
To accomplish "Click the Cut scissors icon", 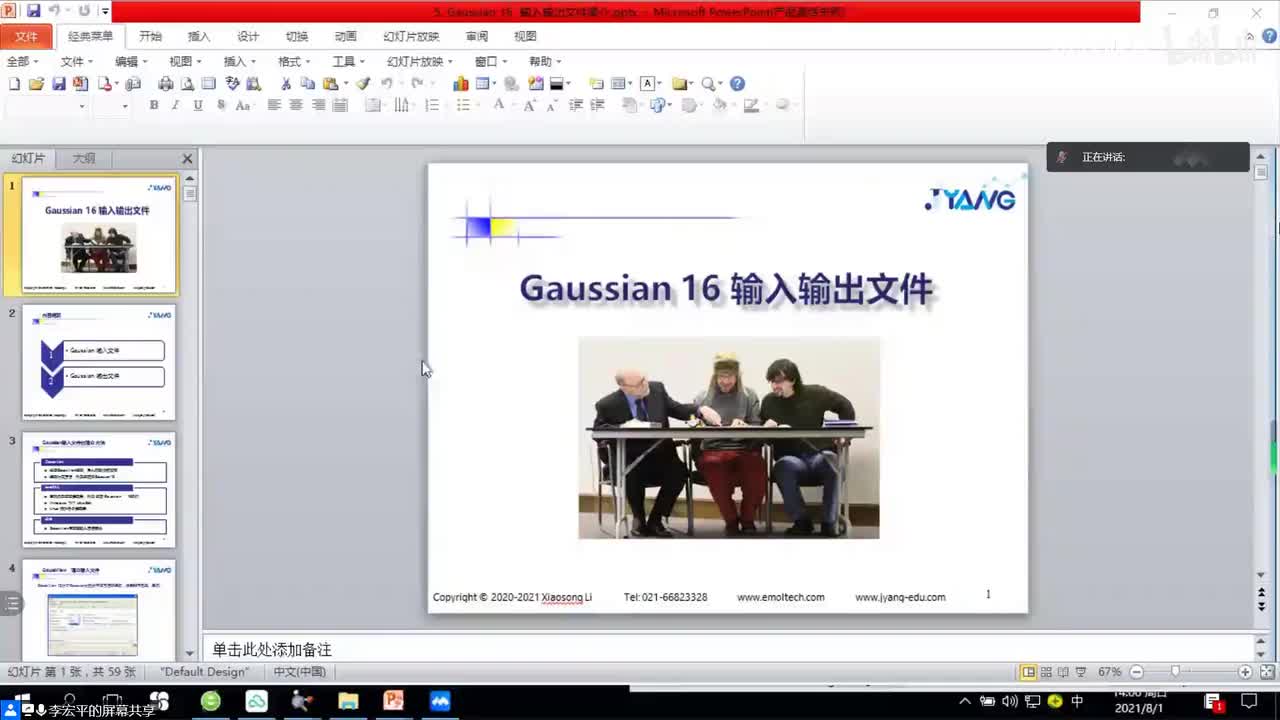I will [x=286, y=84].
